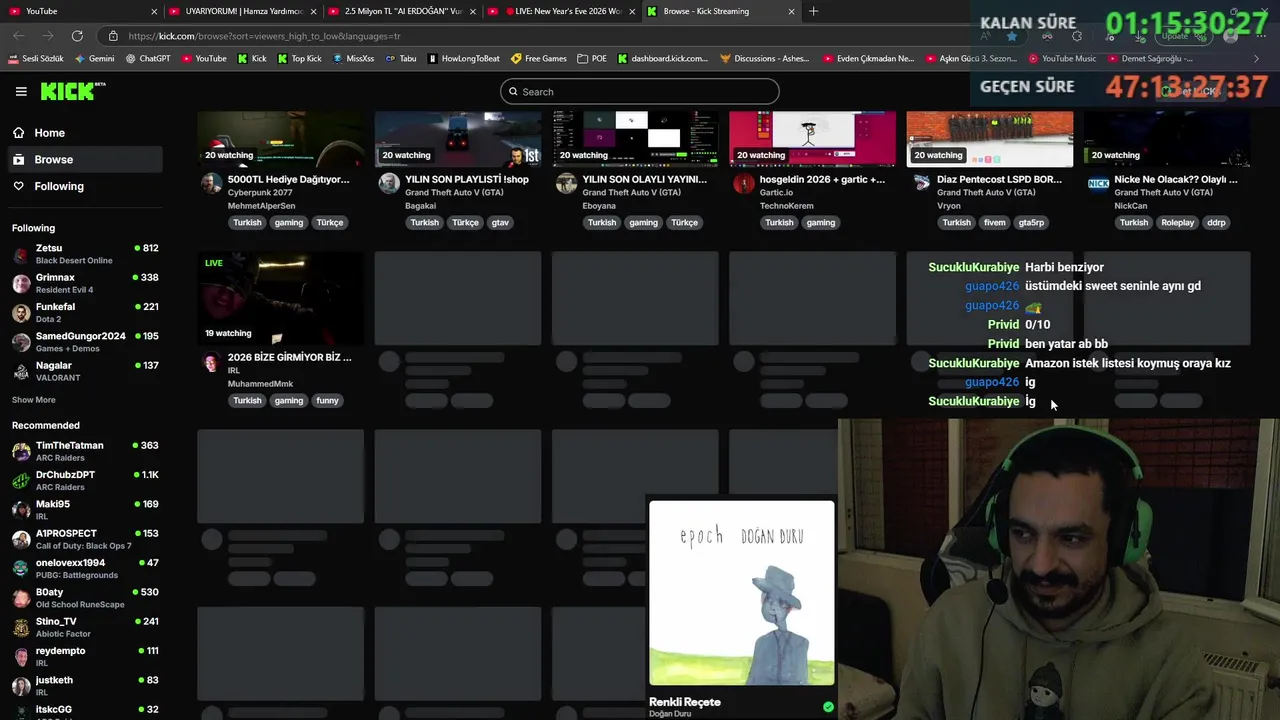Screen dimensions: 1280x720
Task: Open the Kick hamburger menu
Action: [21, 91]
